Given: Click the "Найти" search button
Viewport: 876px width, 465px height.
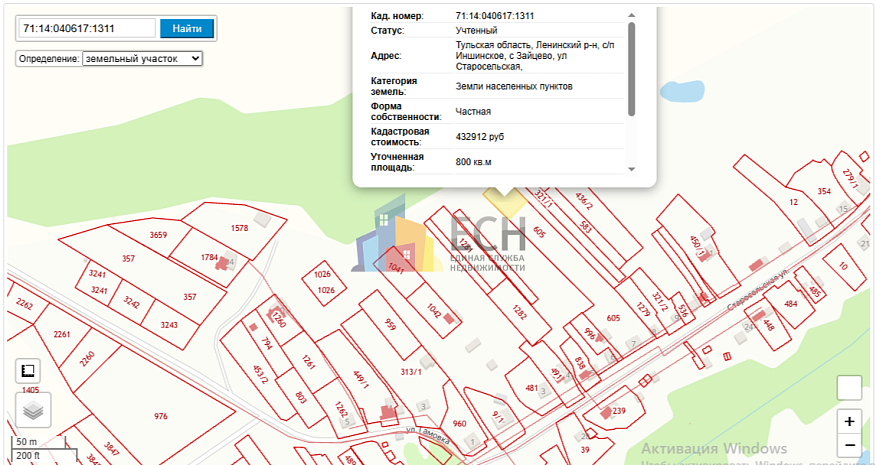Looking at the screenshot, I should point(187,29).
